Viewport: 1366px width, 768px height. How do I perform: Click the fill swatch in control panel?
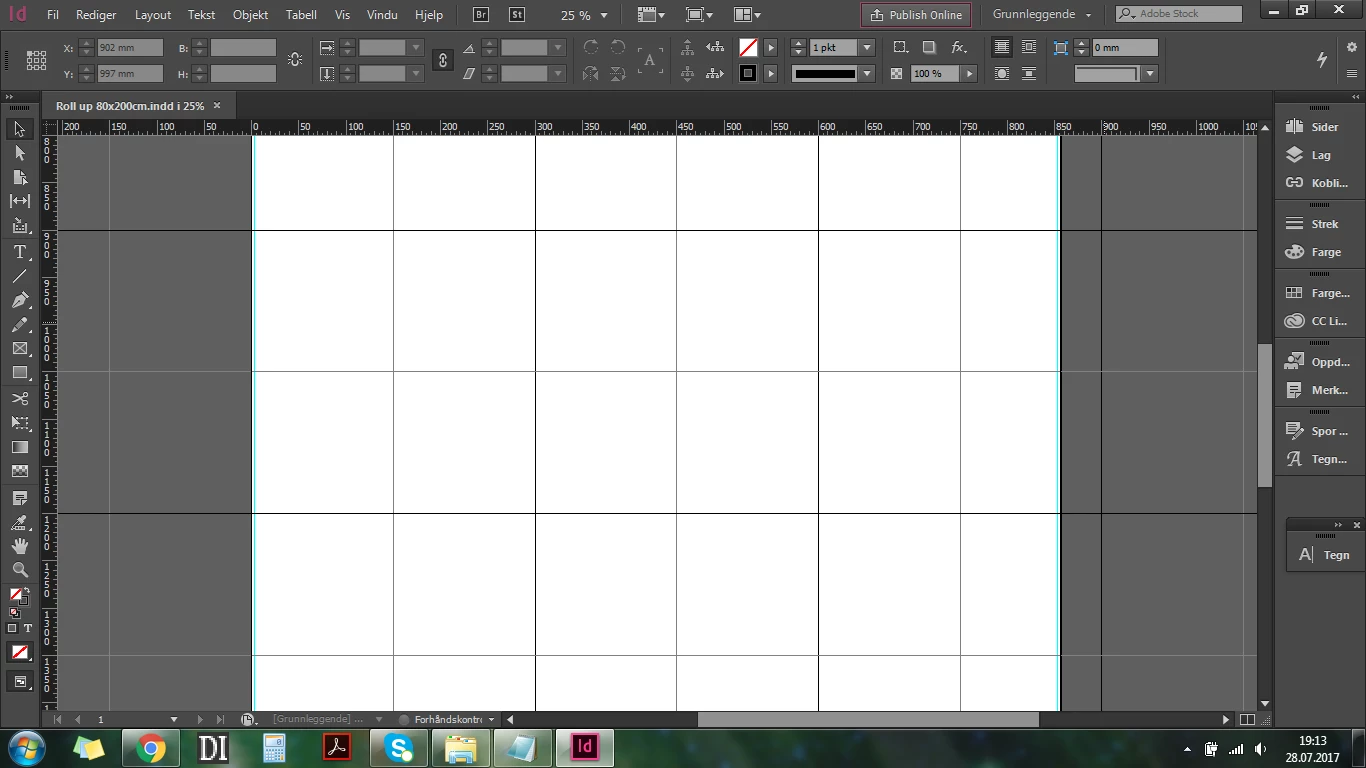pos(747,48)
